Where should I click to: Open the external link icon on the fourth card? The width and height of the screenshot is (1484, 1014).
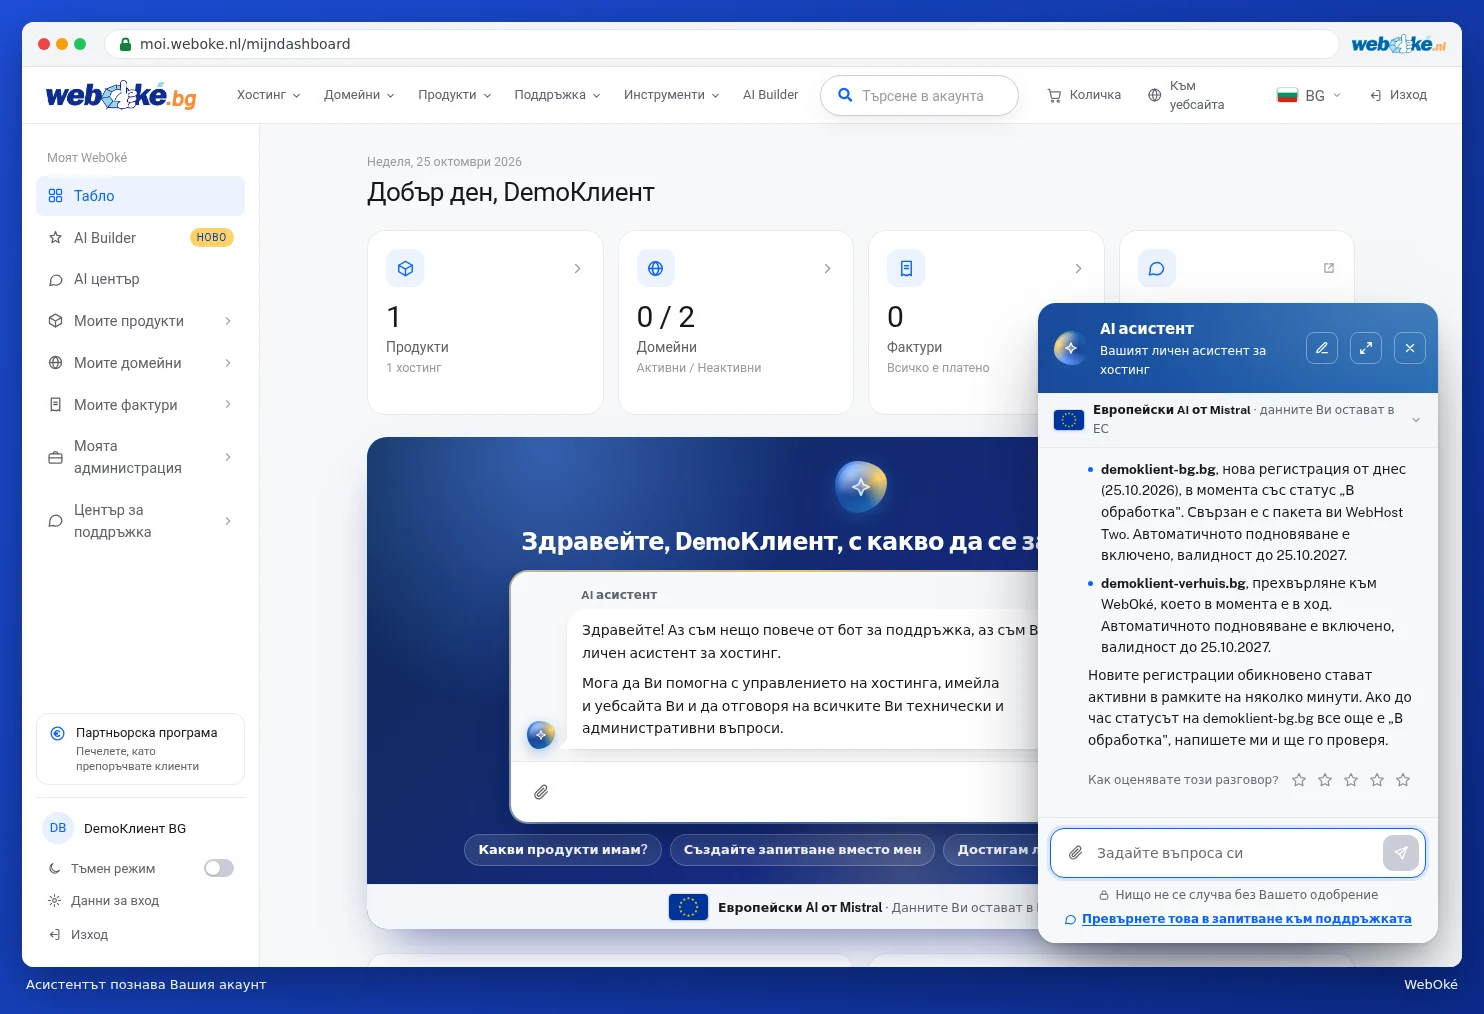click(1329, 268)
